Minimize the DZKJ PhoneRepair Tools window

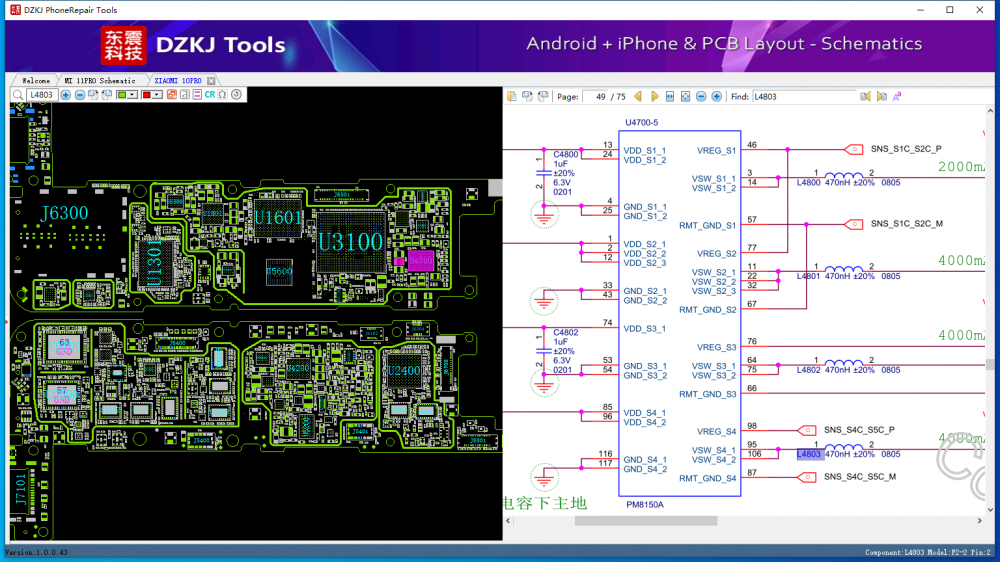tap(920, 10)
